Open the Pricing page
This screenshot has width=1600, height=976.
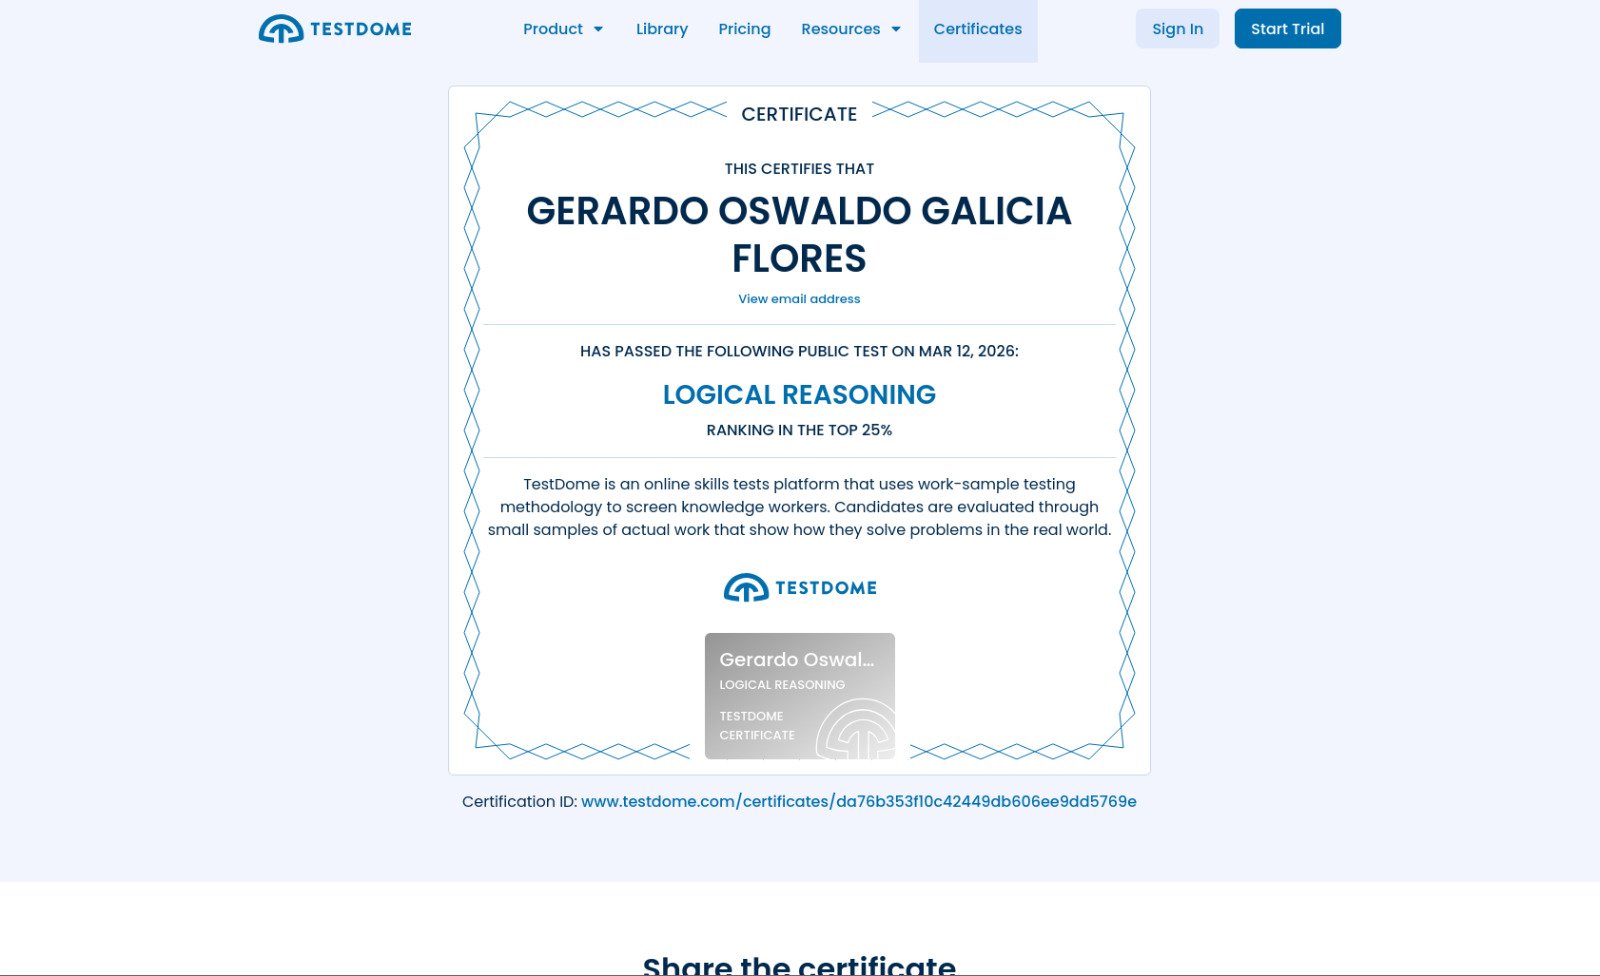tap(744, 29)
